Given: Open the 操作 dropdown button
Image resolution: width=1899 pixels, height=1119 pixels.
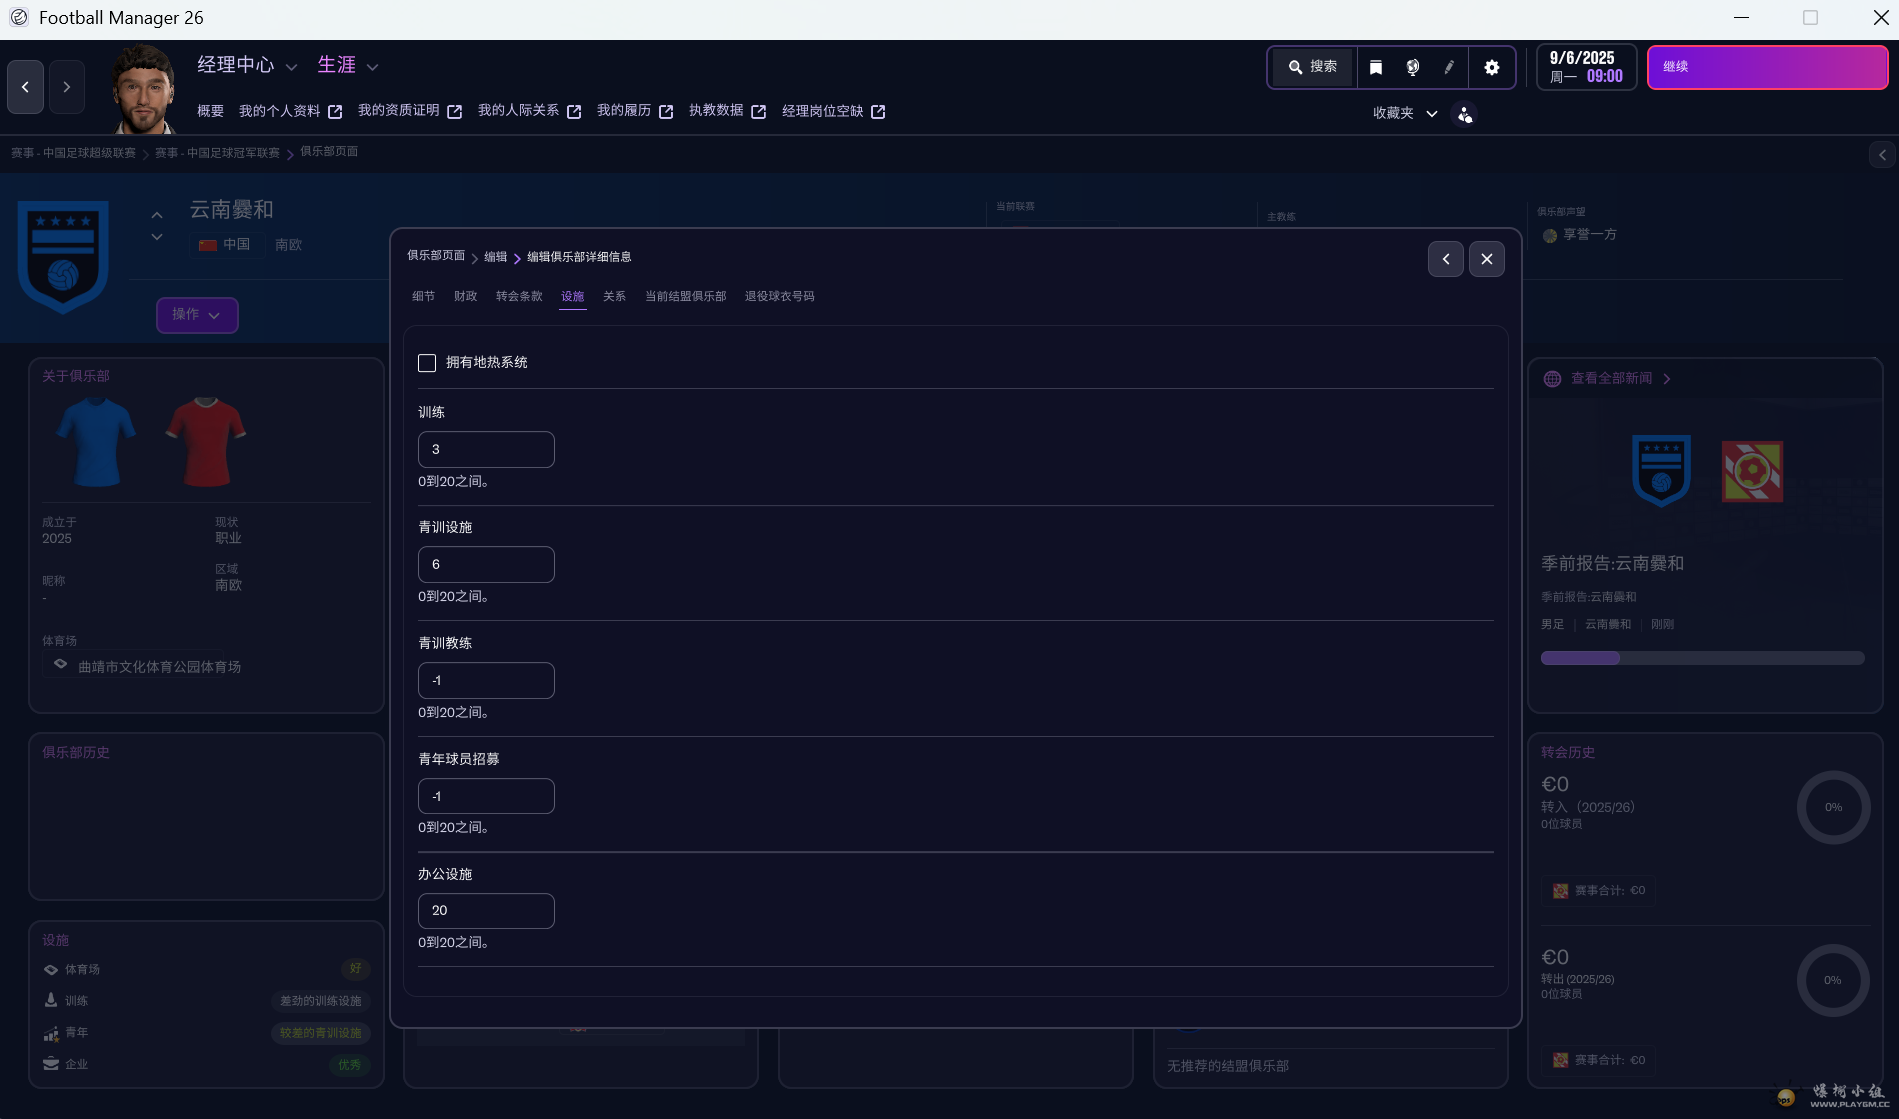Looking at the screenshot, I should pos(196,315).
